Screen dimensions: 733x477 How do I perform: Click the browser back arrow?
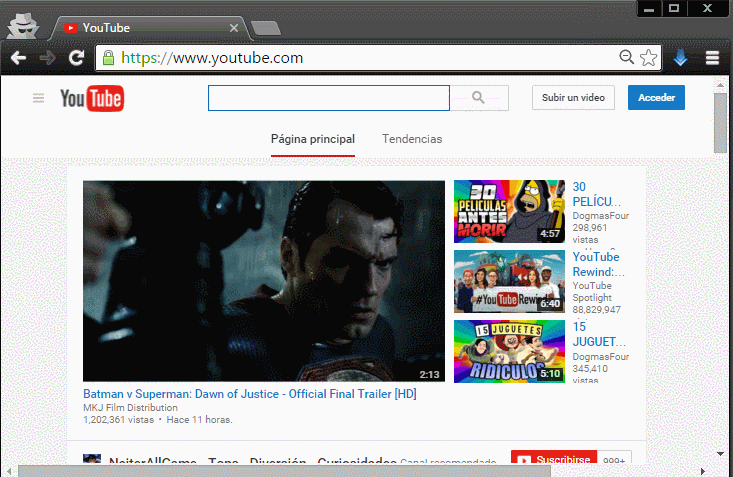pyautogui.click(x=18, y=58)
